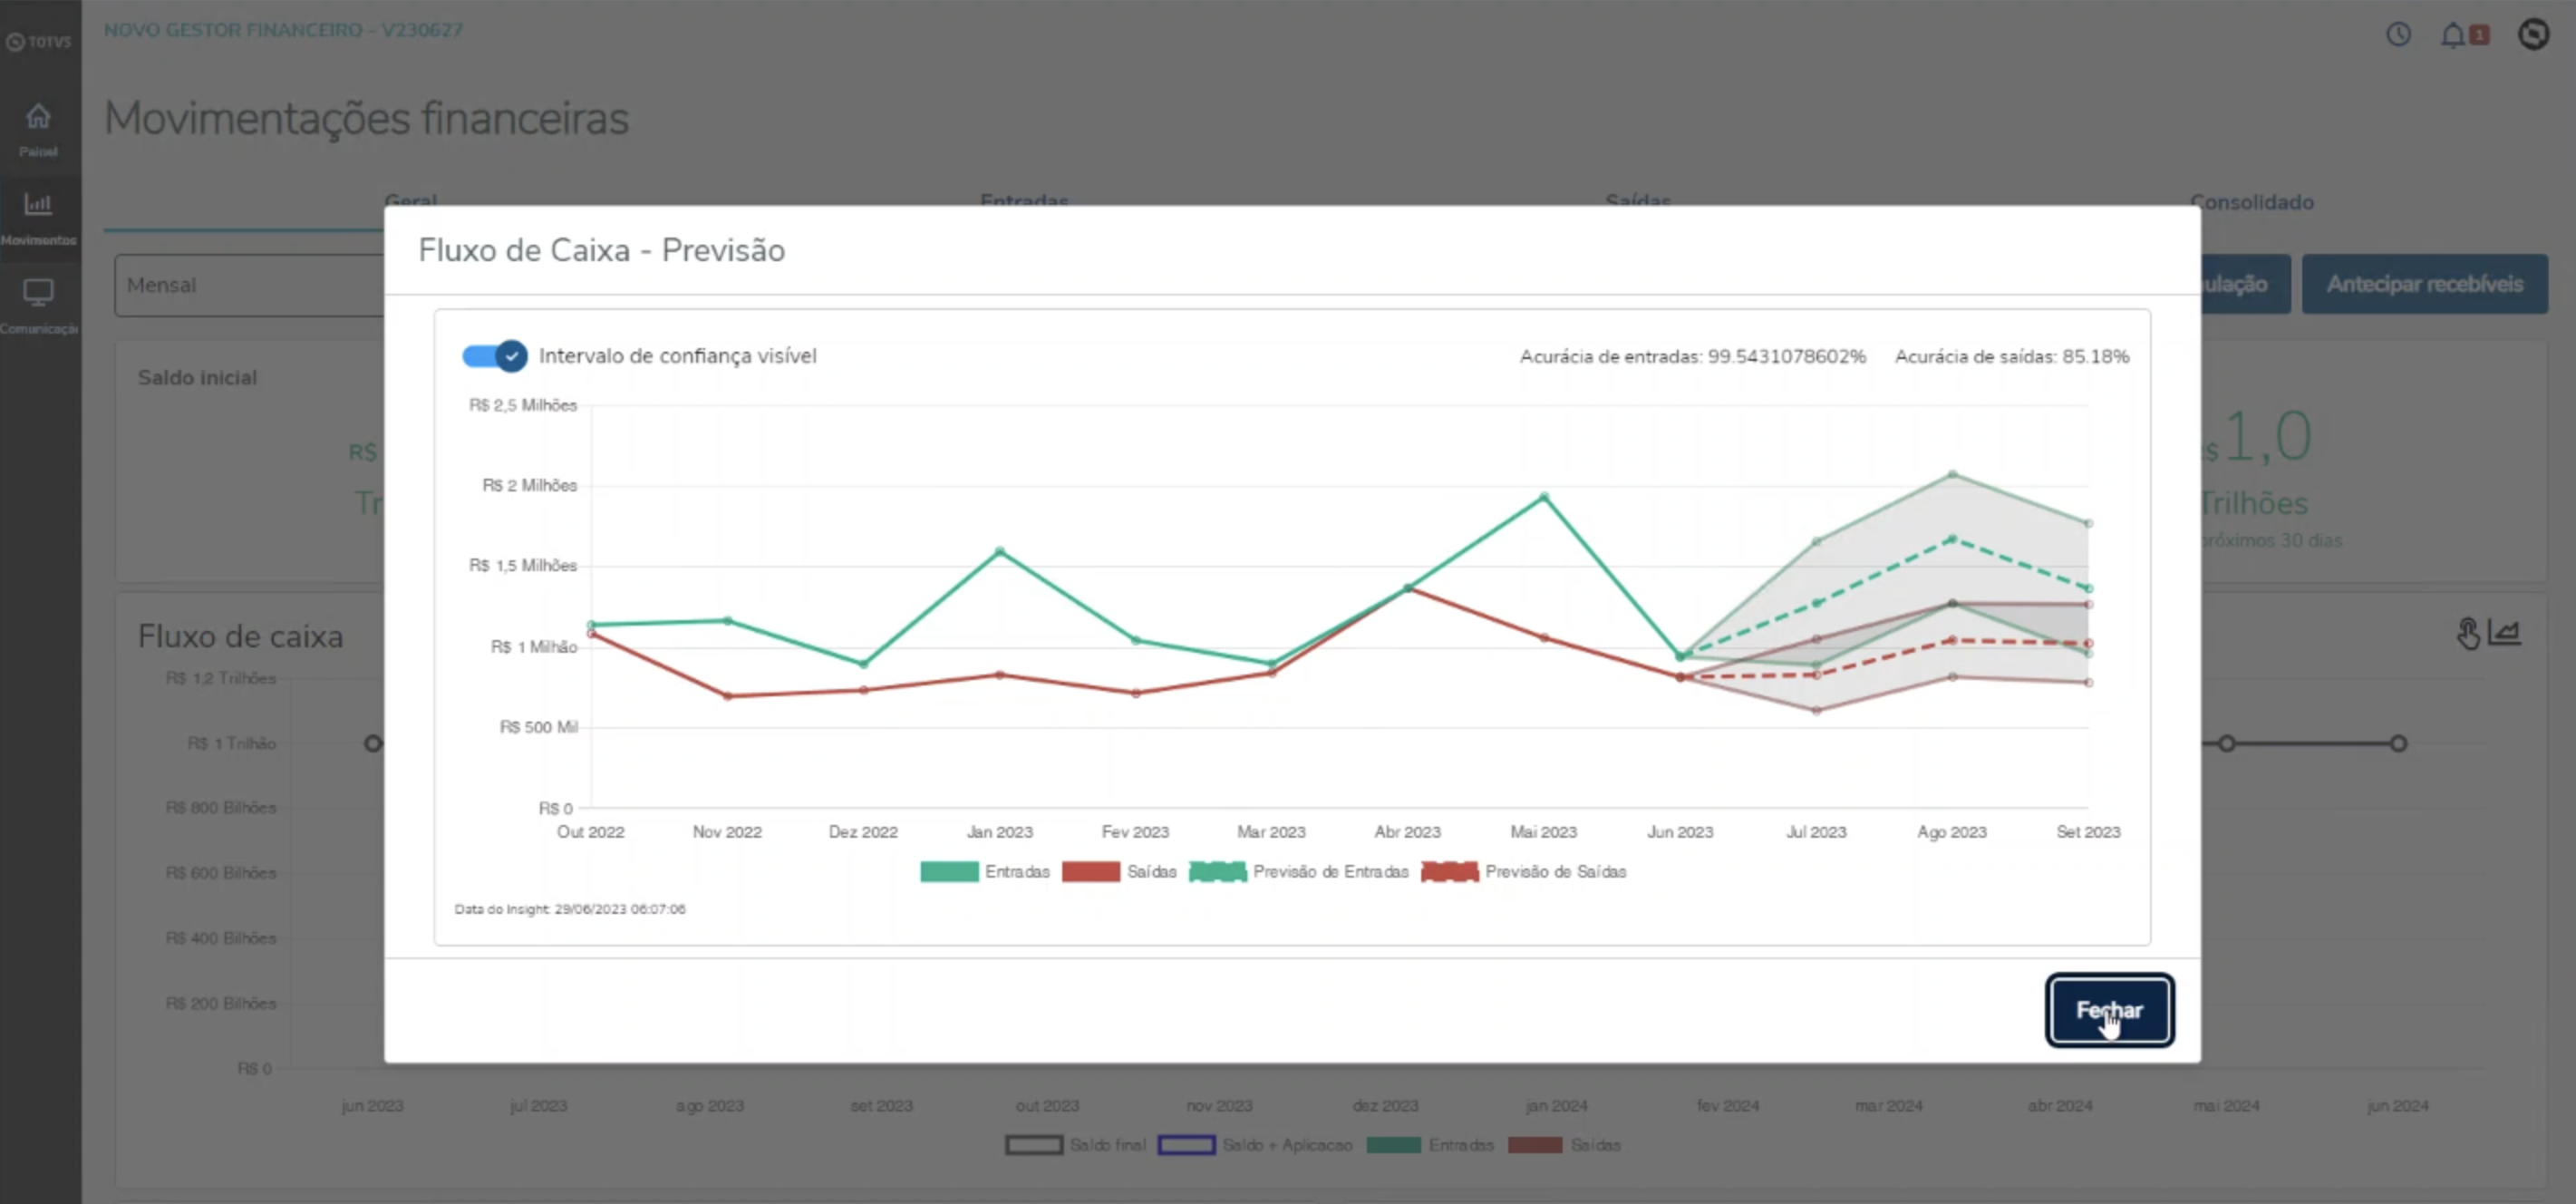Click the touch hand icon beside chart
This screenshot has width=2576, height=1204.
2468,633
